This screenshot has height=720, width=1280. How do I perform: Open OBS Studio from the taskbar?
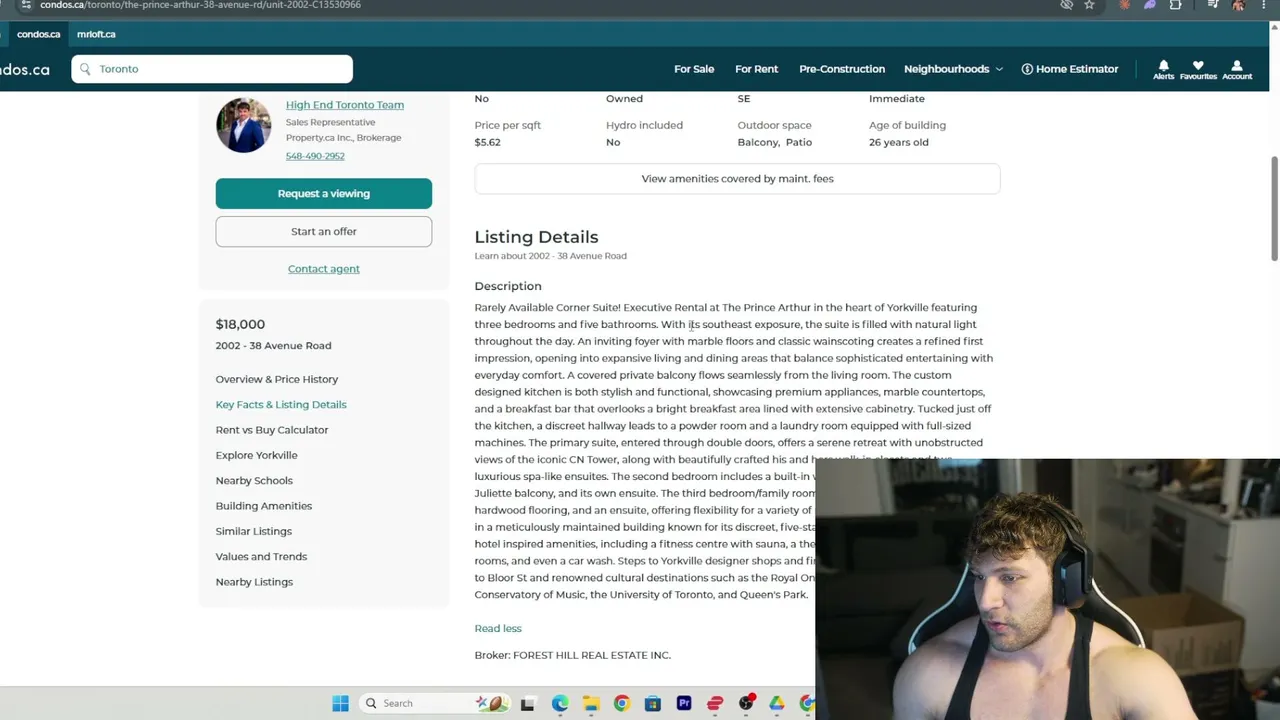click(746, 703)
